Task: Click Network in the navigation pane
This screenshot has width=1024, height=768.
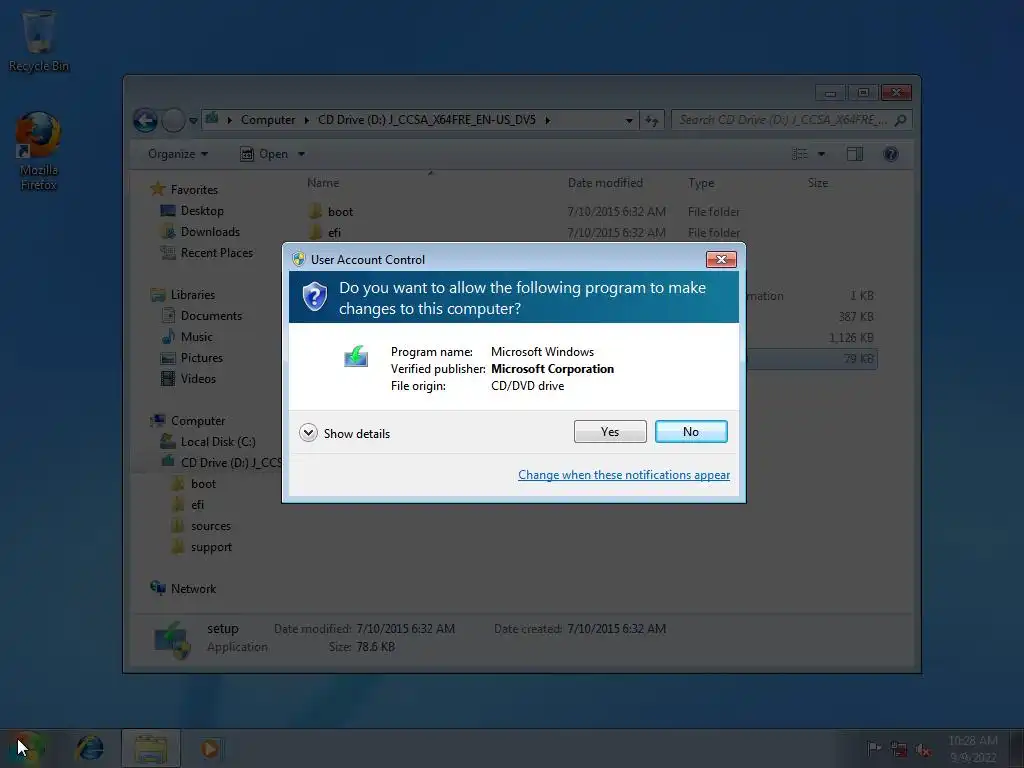Action: (x=193, y=588)
